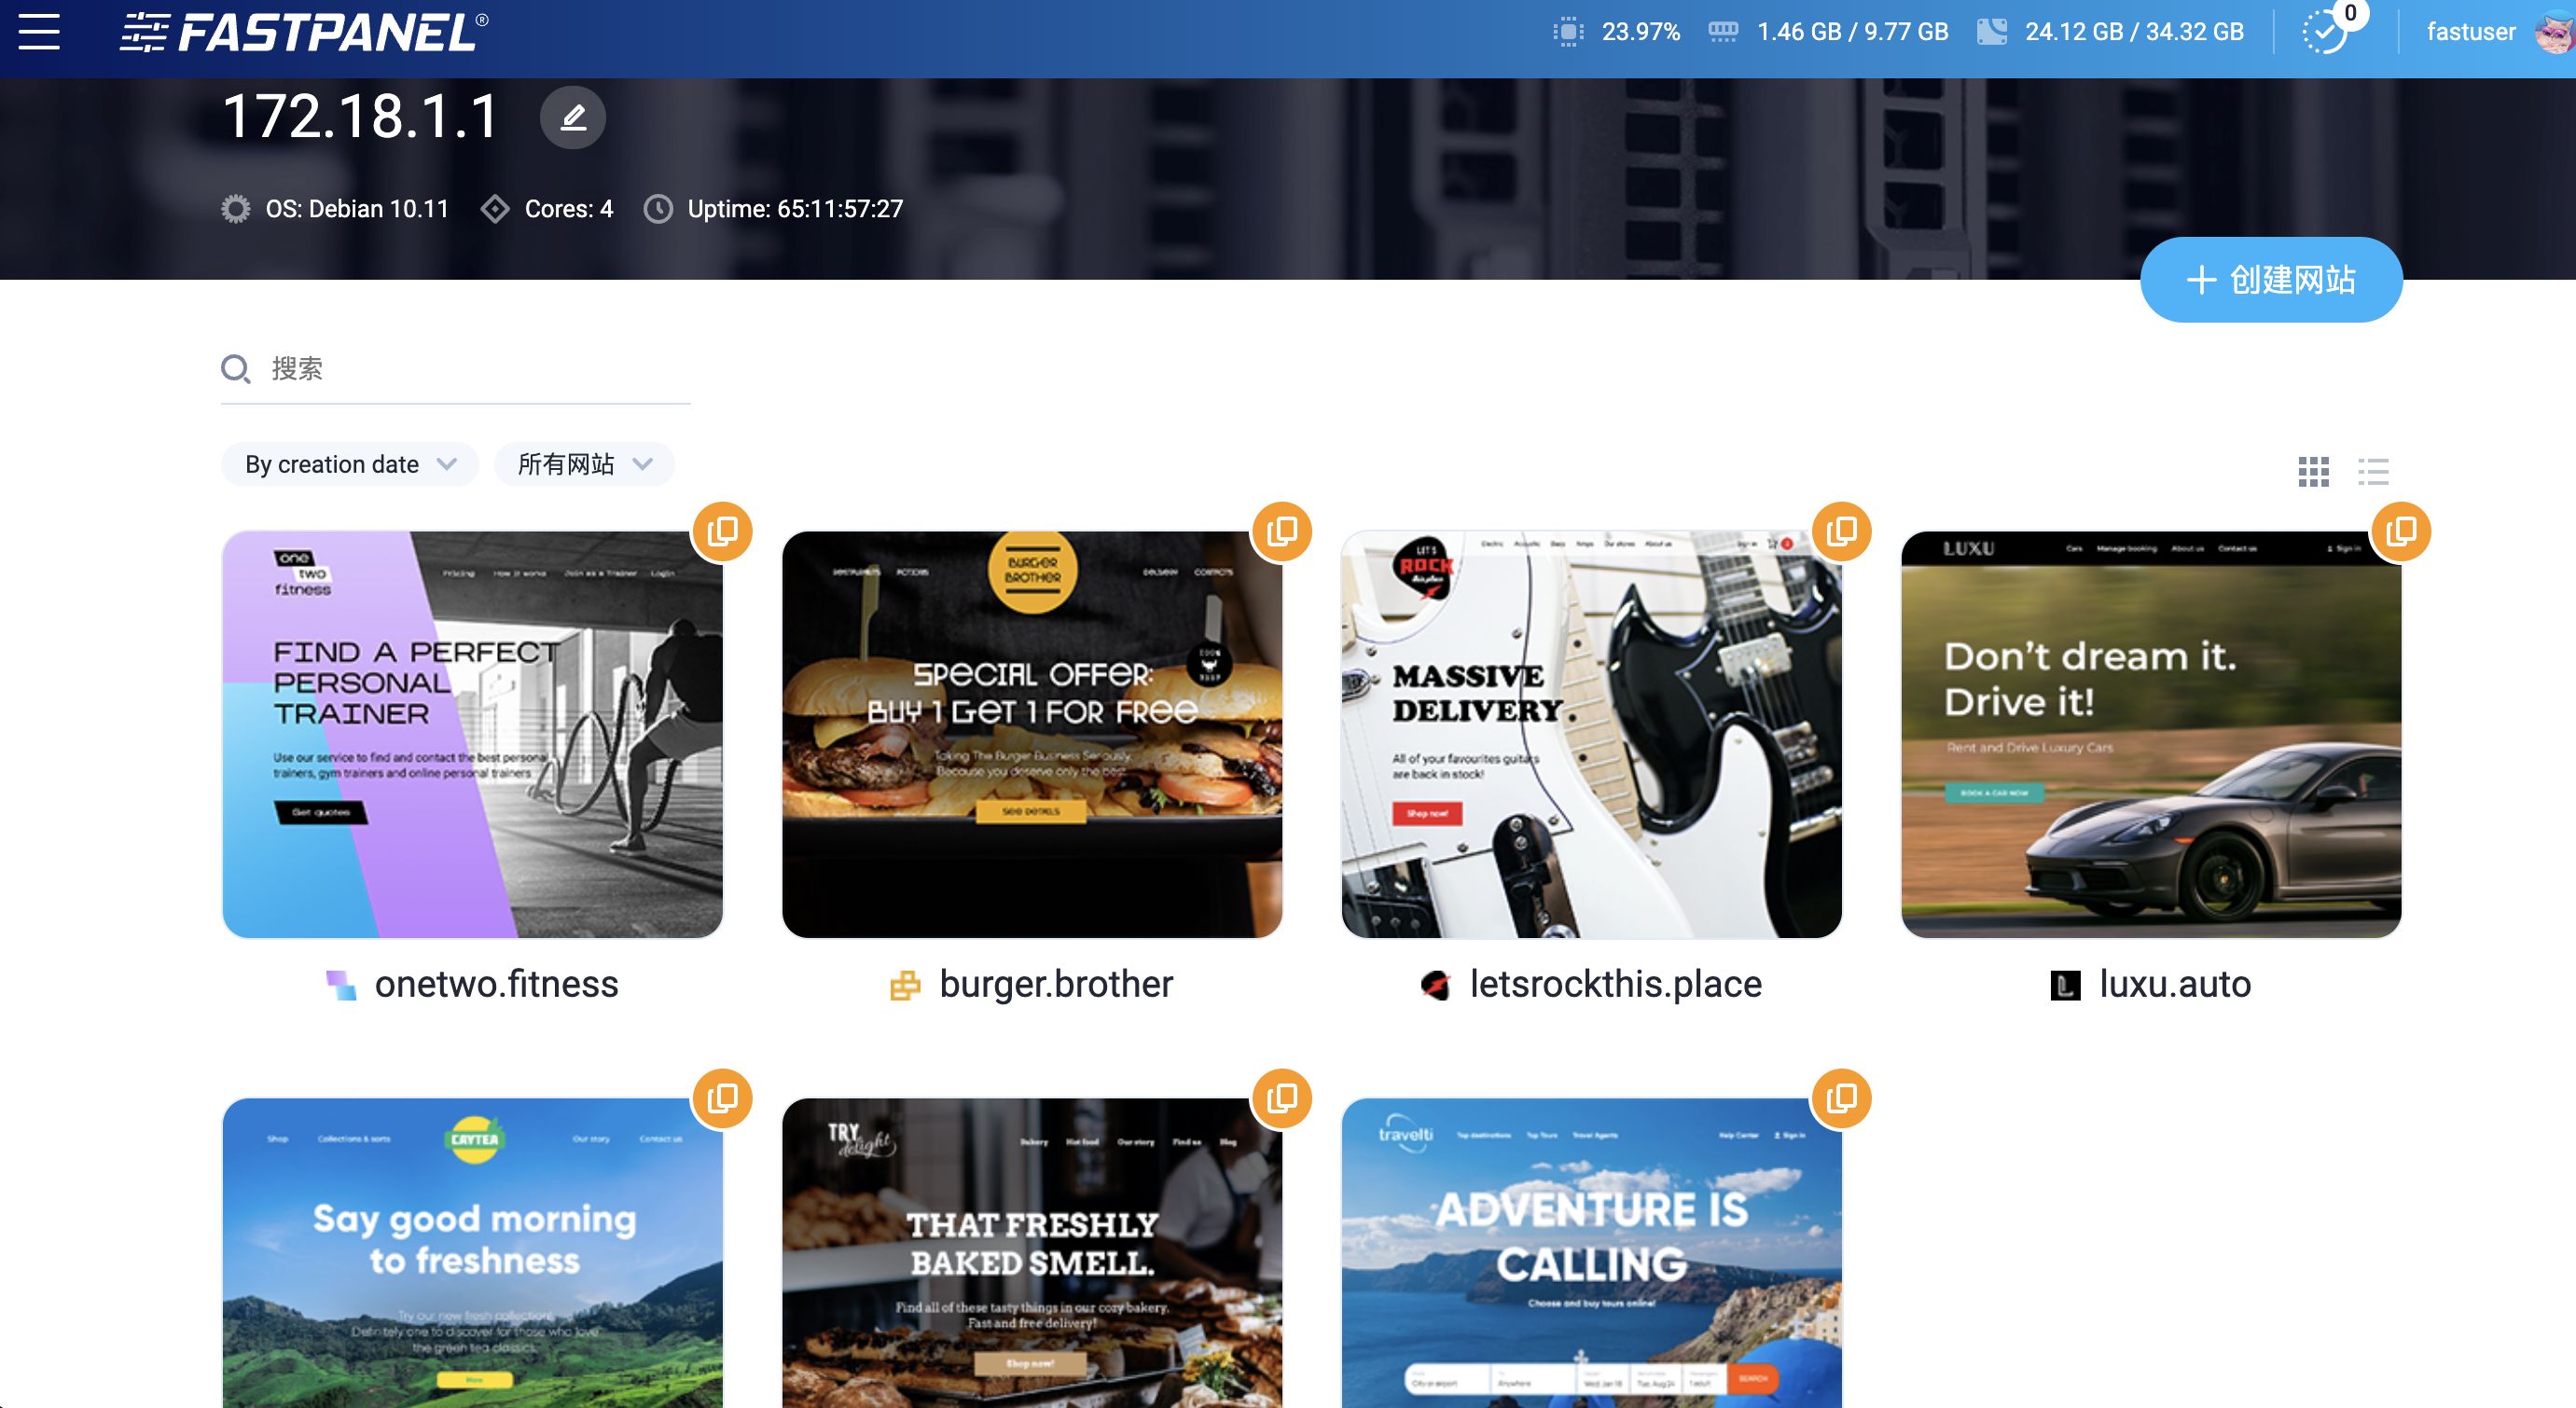Open the hamburger main menu
The image size is (2576, 1408).
tap(39, 32)
